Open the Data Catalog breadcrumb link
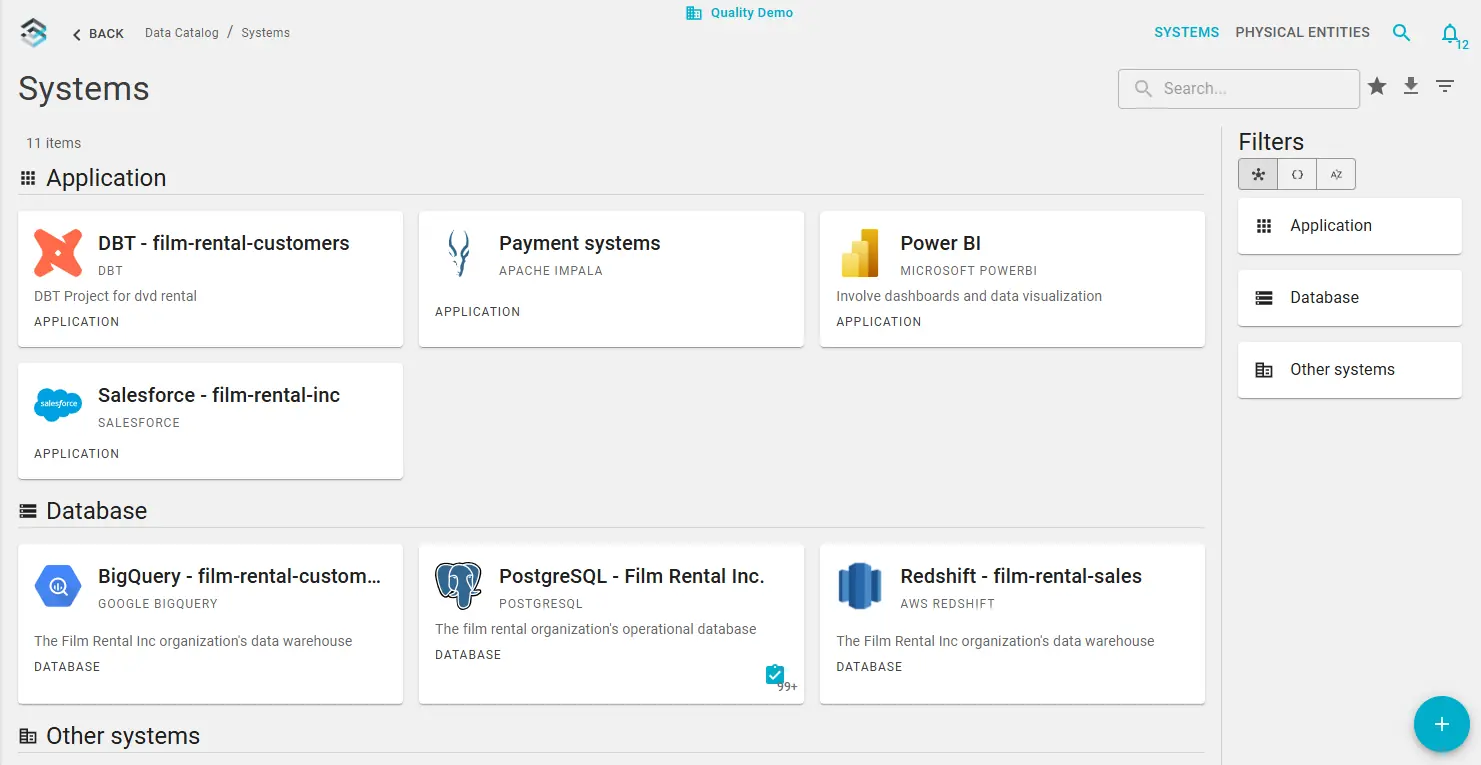Screen dimensions: 1481x765 point(181,32)
